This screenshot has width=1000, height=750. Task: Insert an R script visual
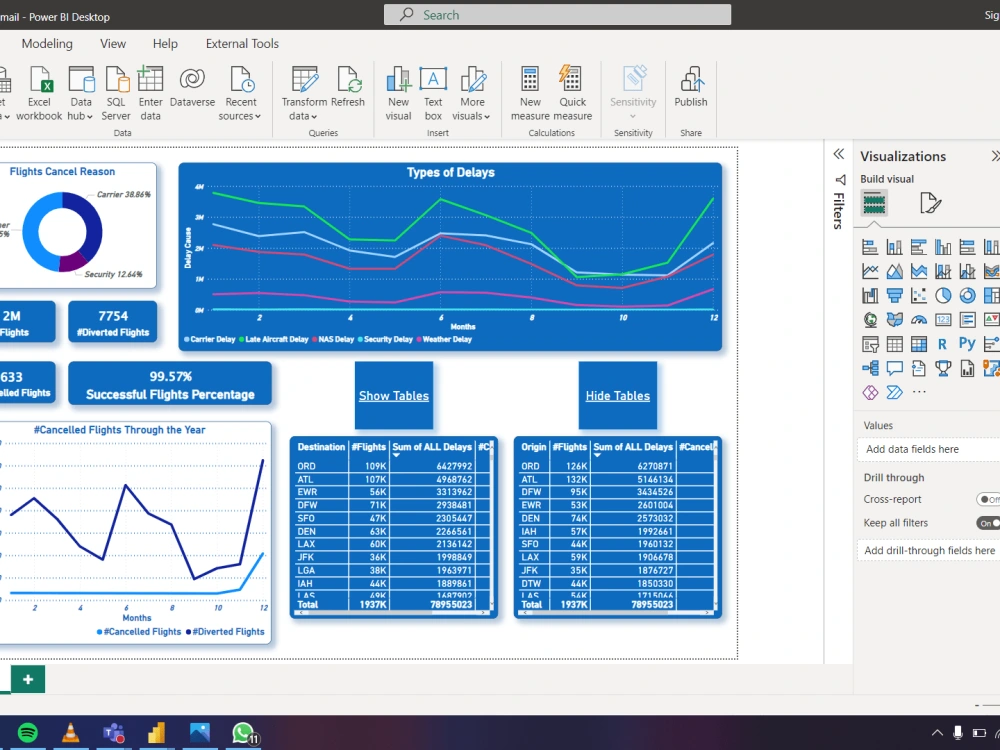coord(944,343)
